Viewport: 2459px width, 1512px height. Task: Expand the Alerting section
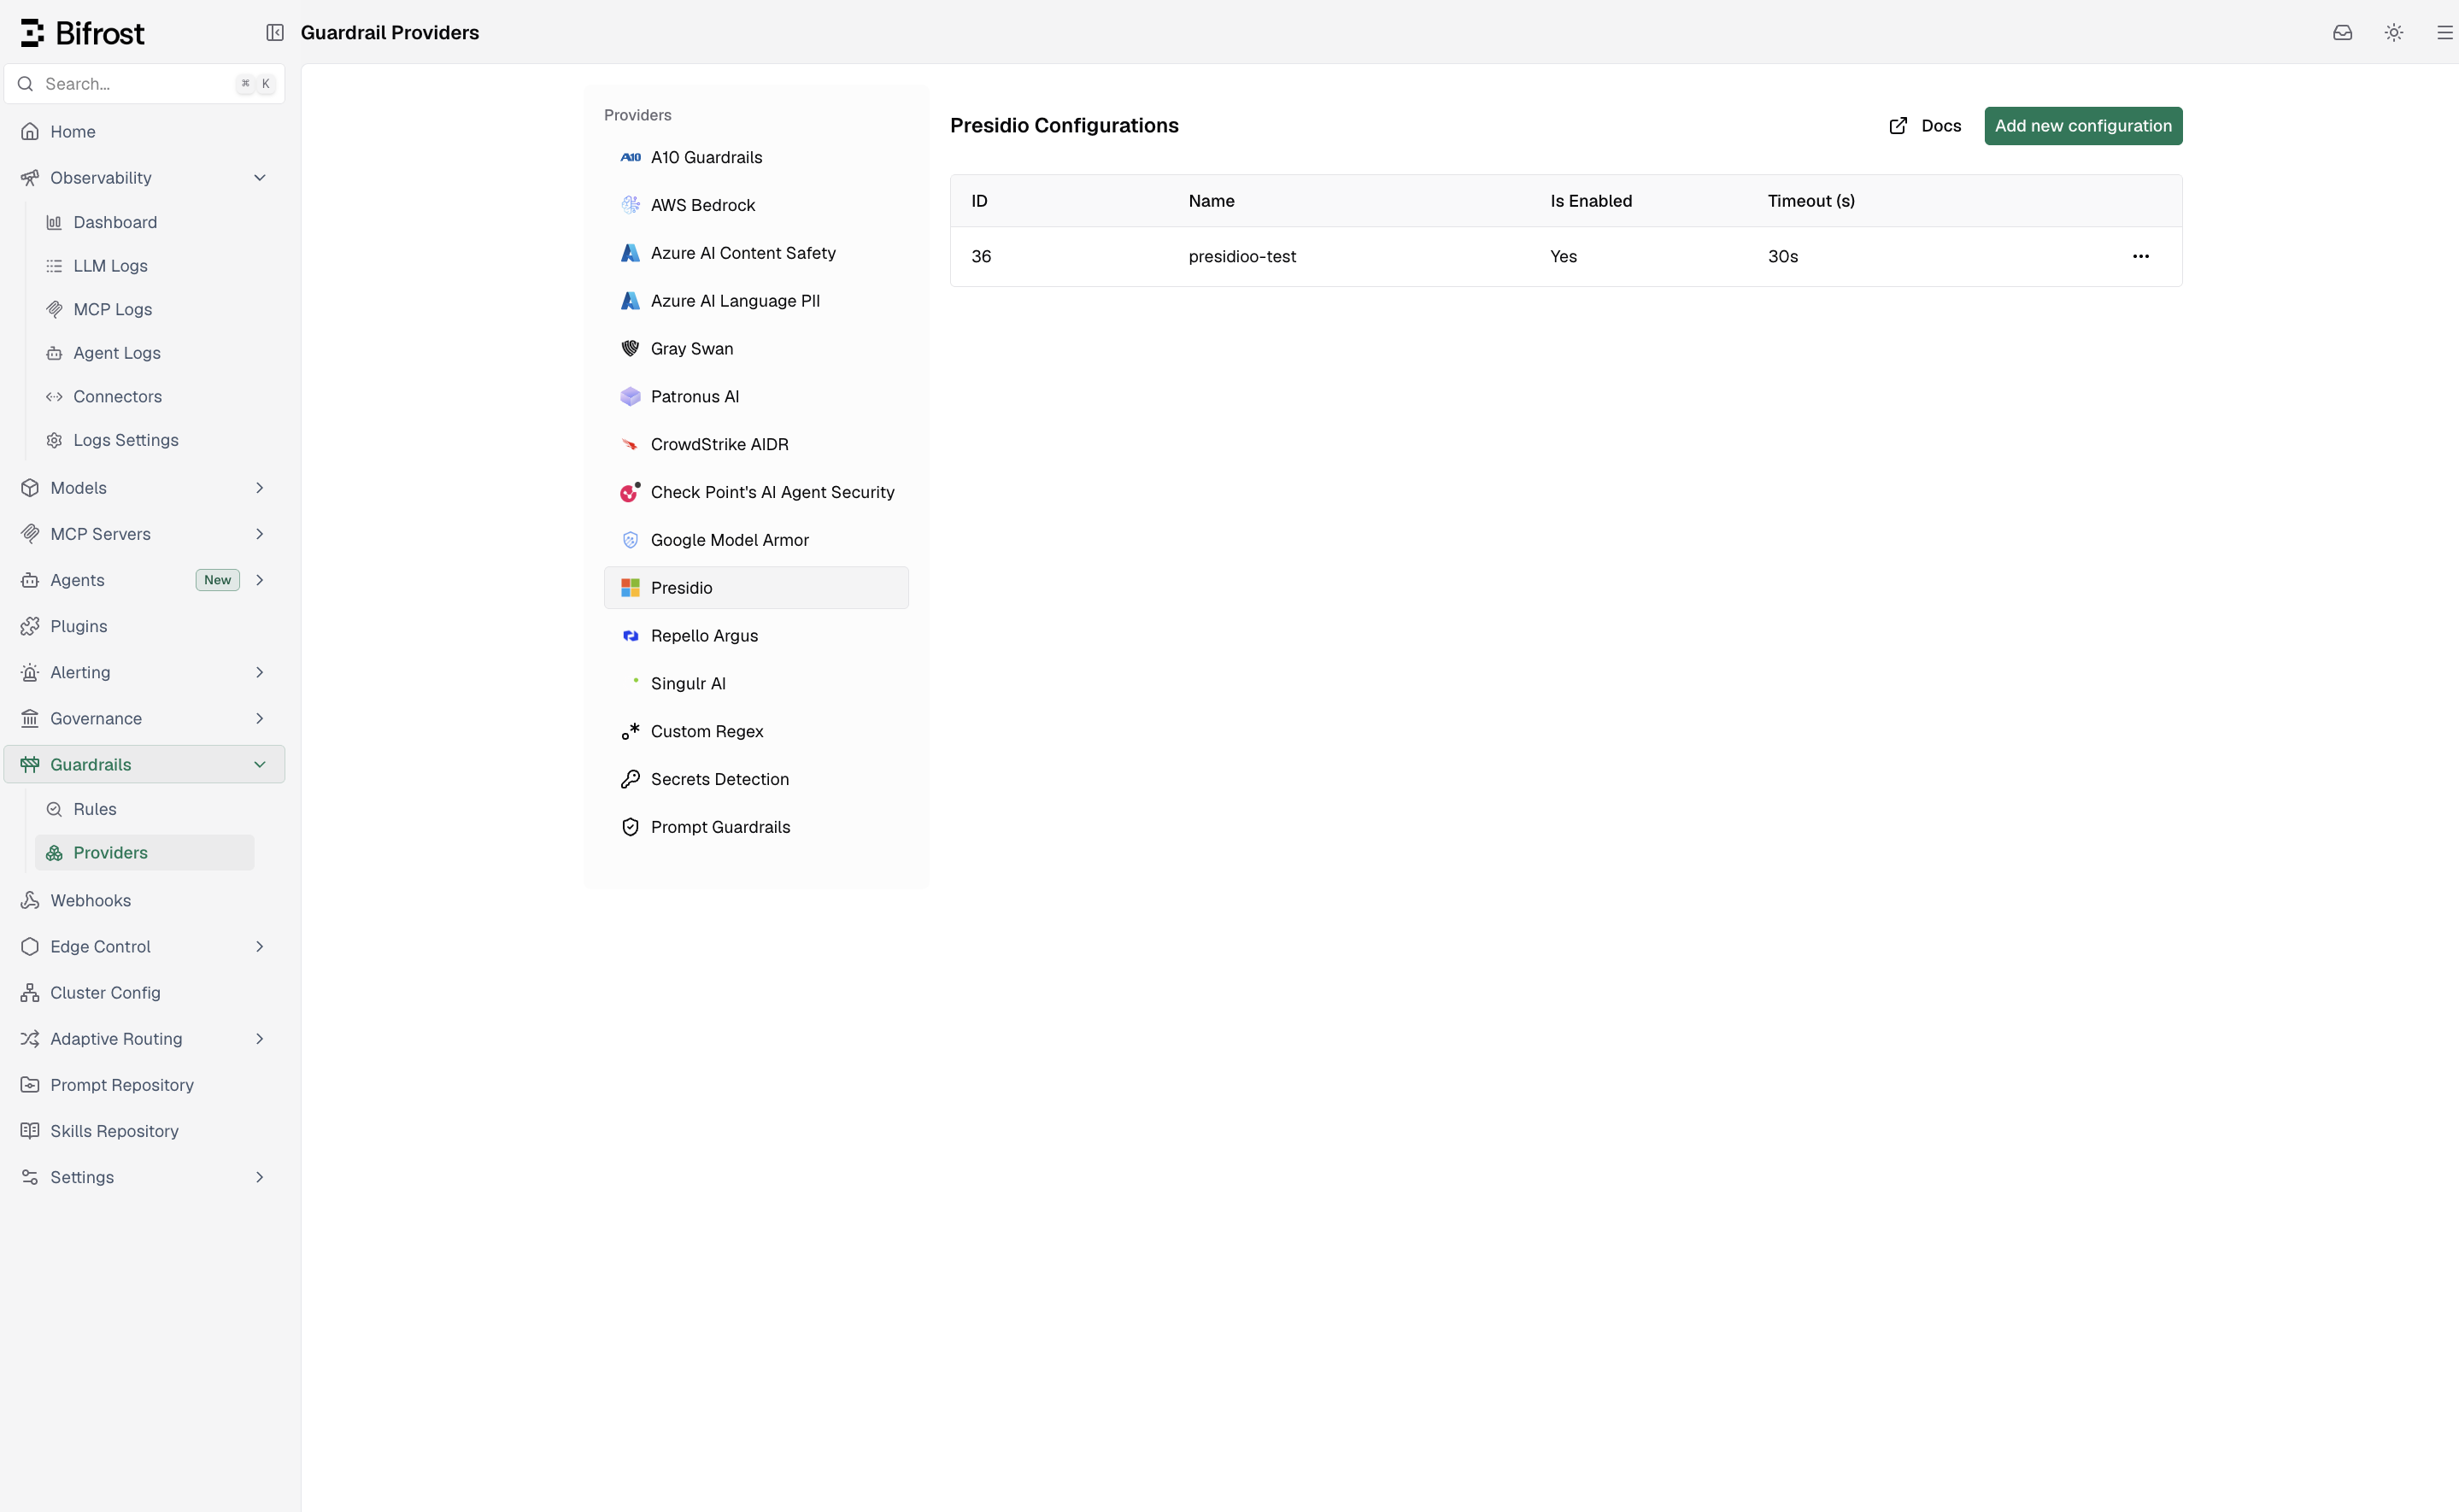coord(144,672)
